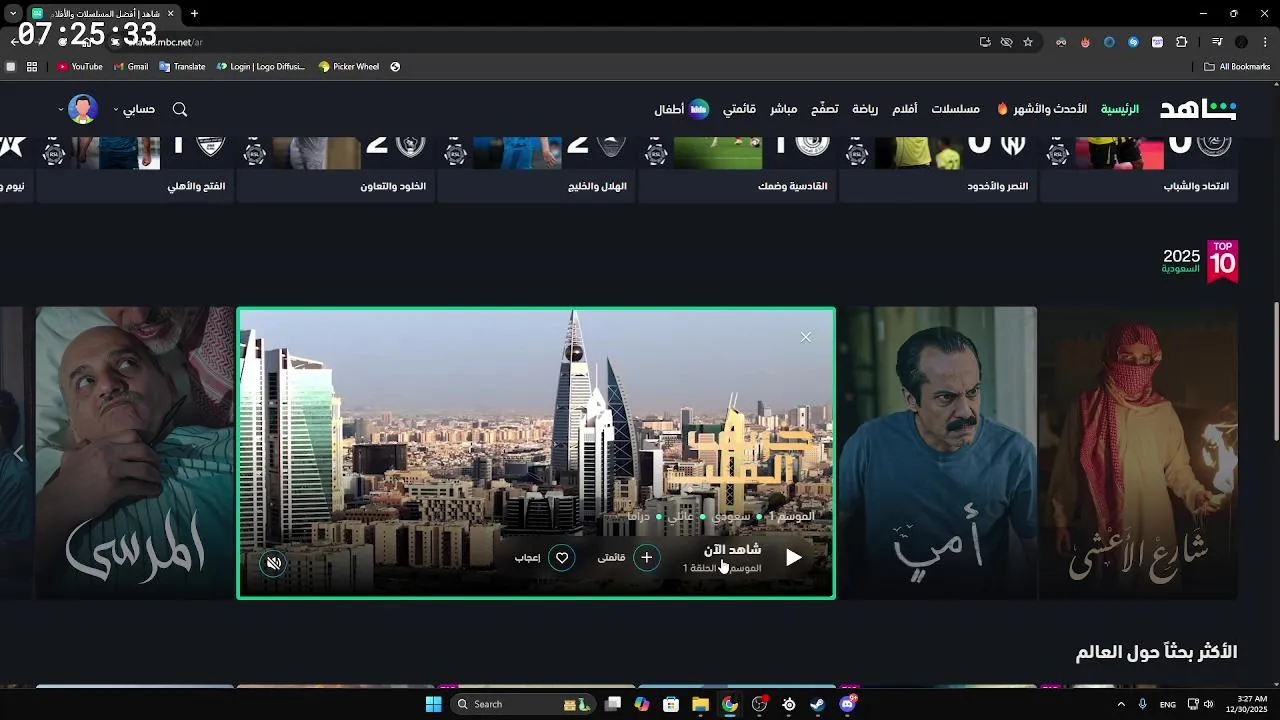Open the Chrome three-dot menu
Viewport: 1280px width, 720px height.
(x=1265, y=42)
